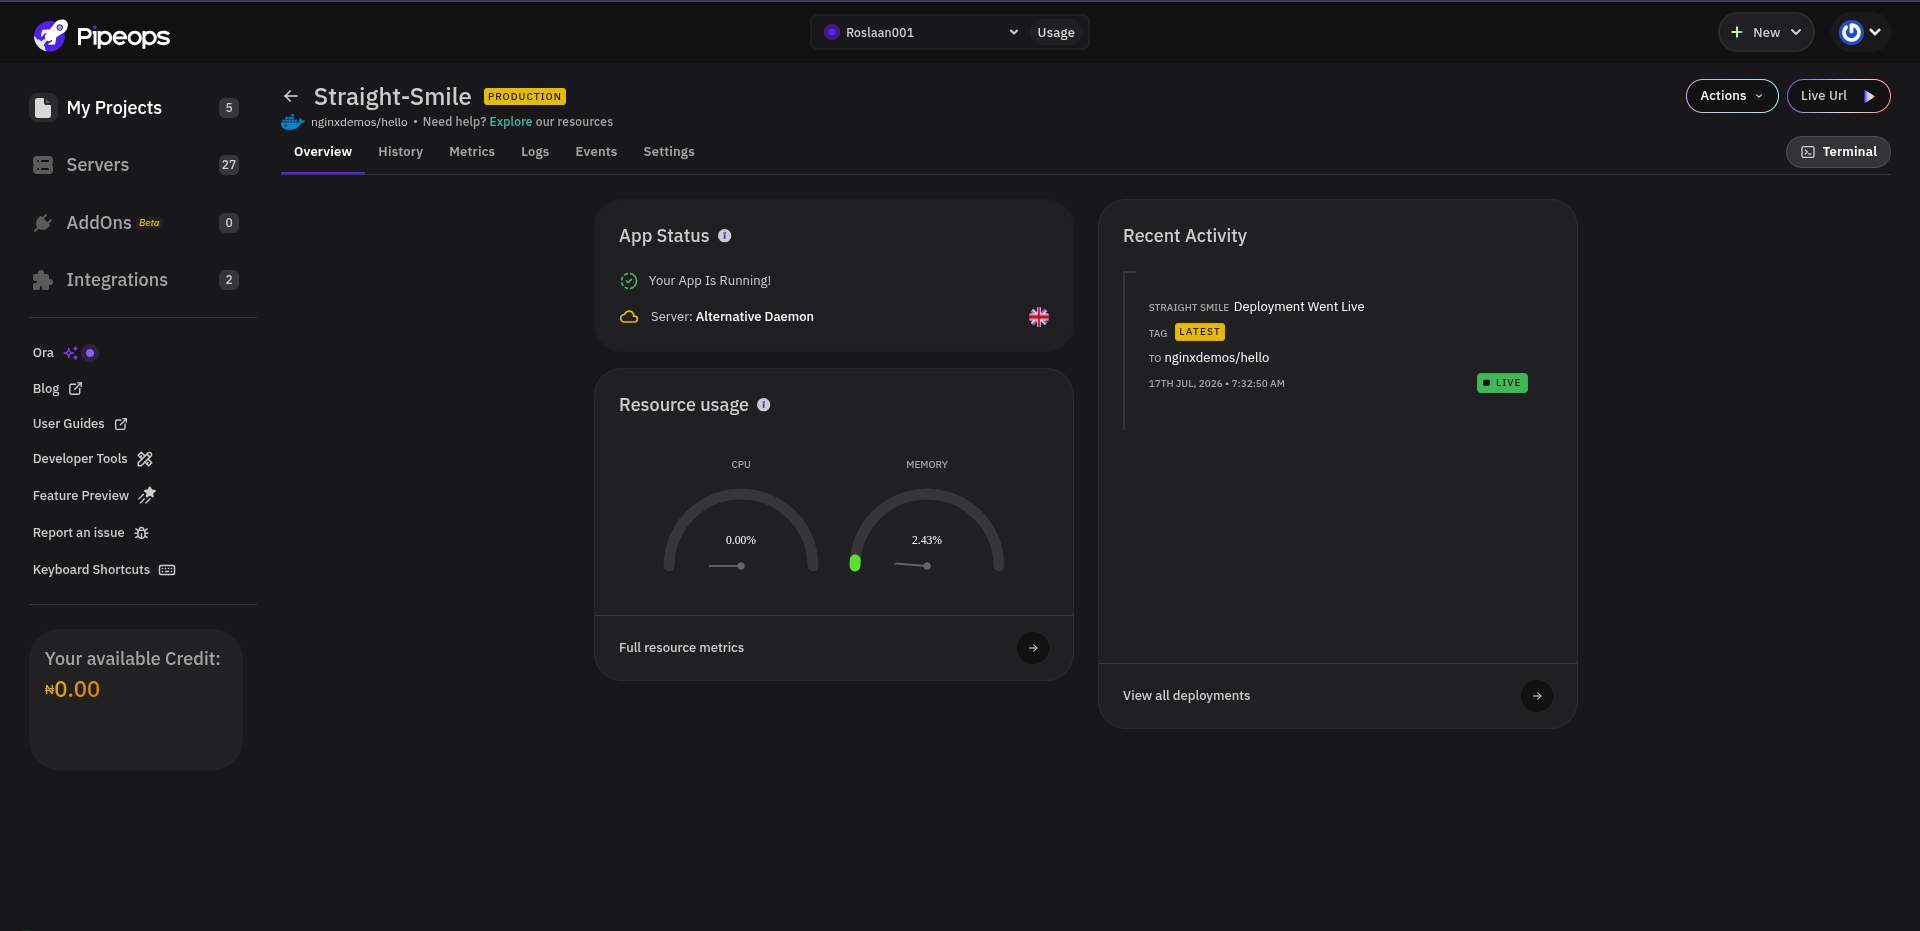Screen dimensions: 1920x931
Task: Click the Straight-Smile project title
Action: [x=392, y=97]
